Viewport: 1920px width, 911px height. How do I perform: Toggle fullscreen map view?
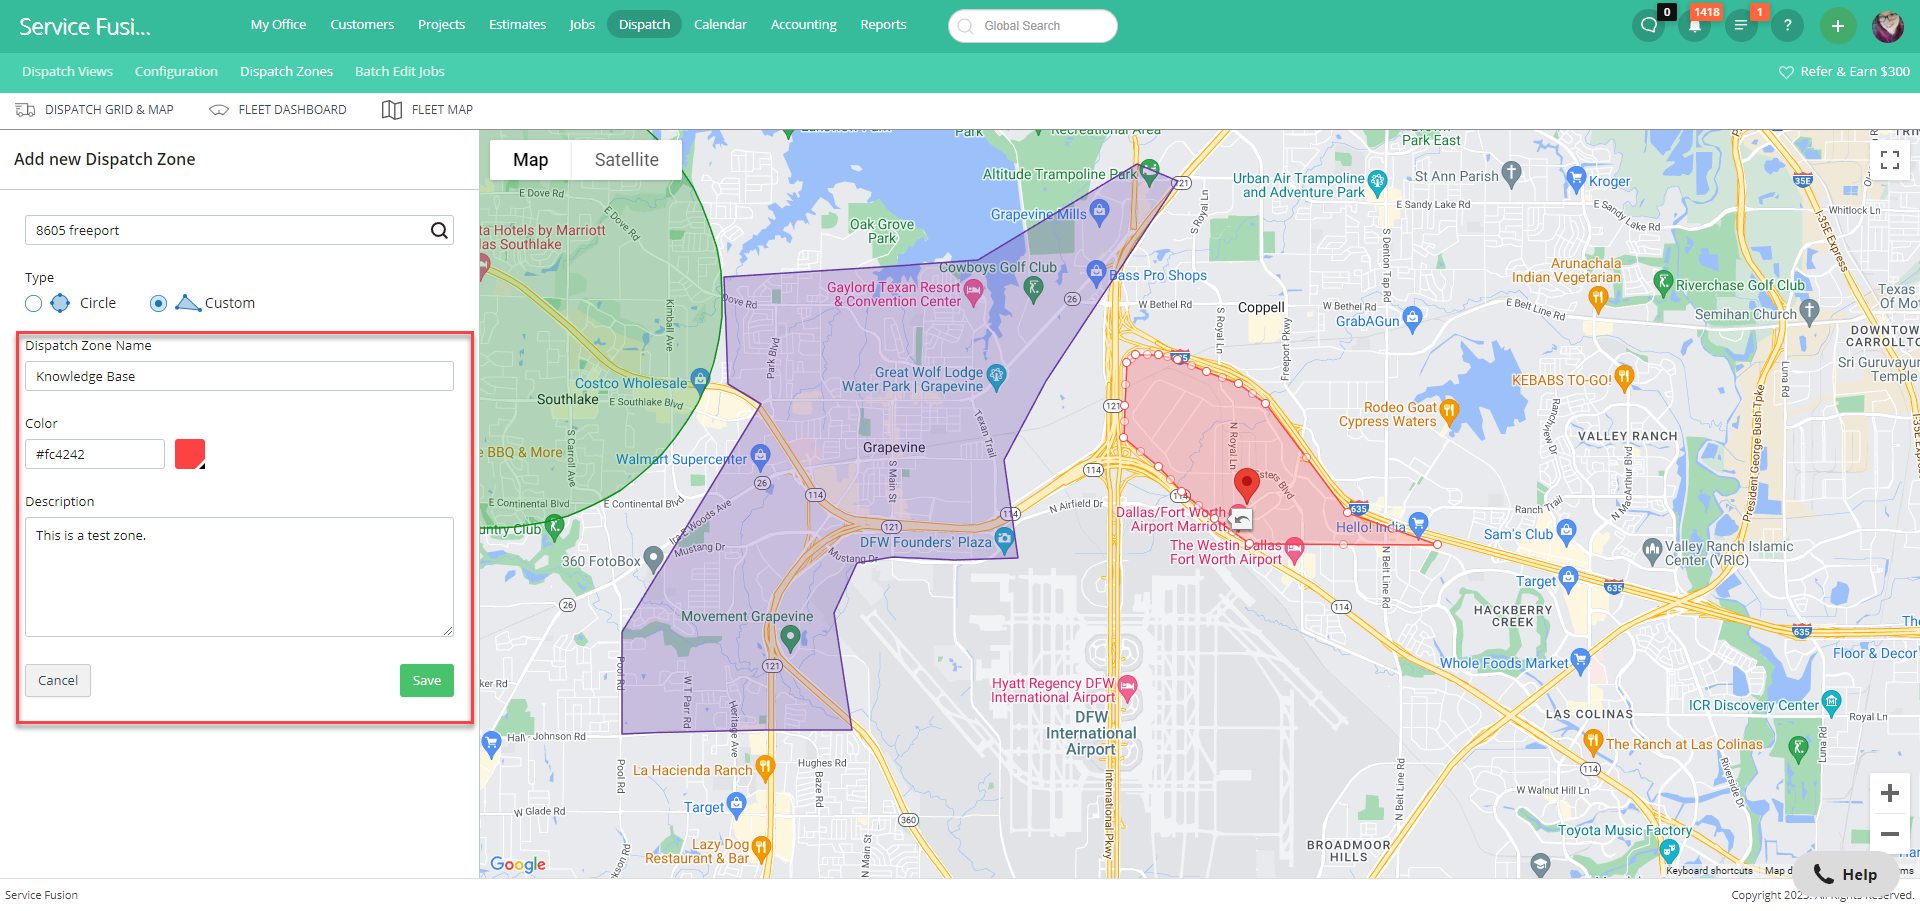[1890, 160]
